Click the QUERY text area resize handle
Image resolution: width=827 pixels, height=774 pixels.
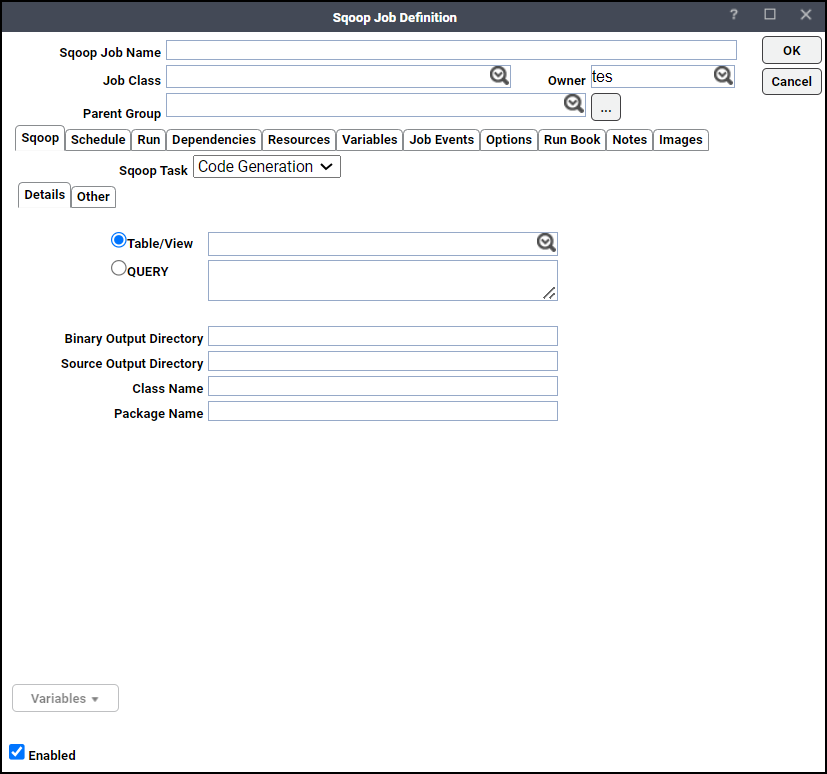coord(550,293)
